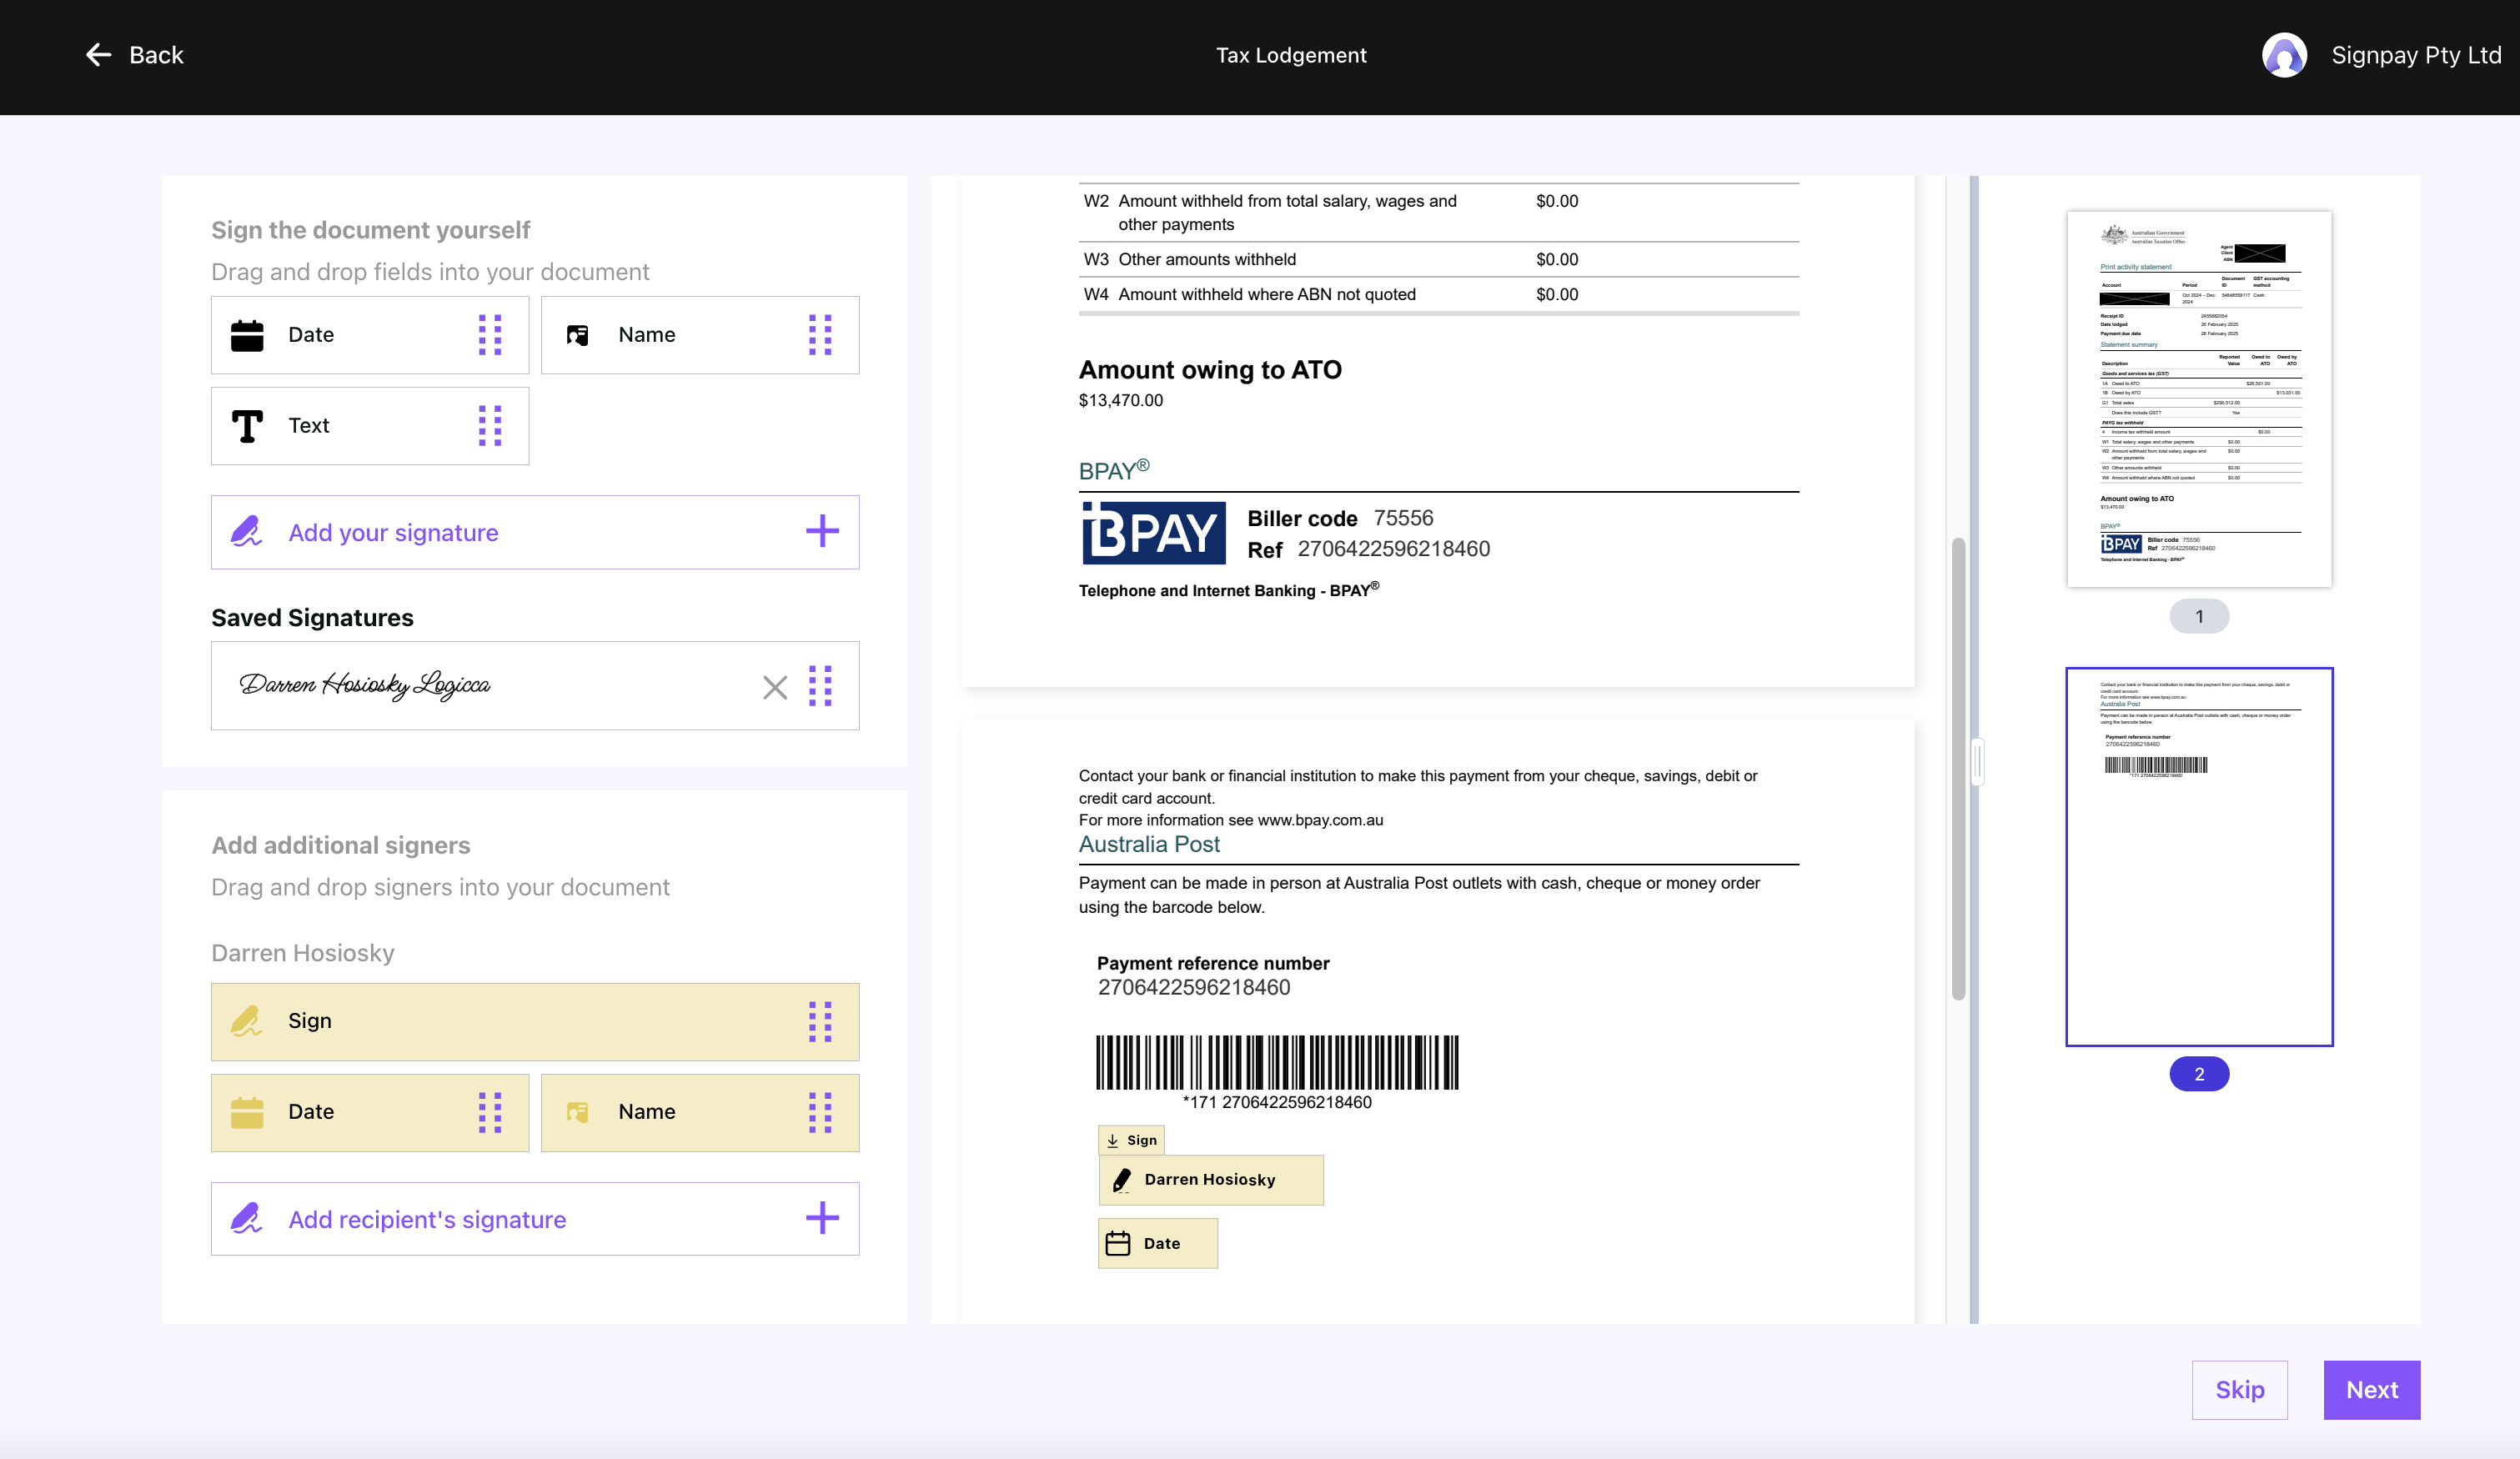Click the plus icon to add recipient's signature
2520x1459 pixels.
coord(822,1219)
